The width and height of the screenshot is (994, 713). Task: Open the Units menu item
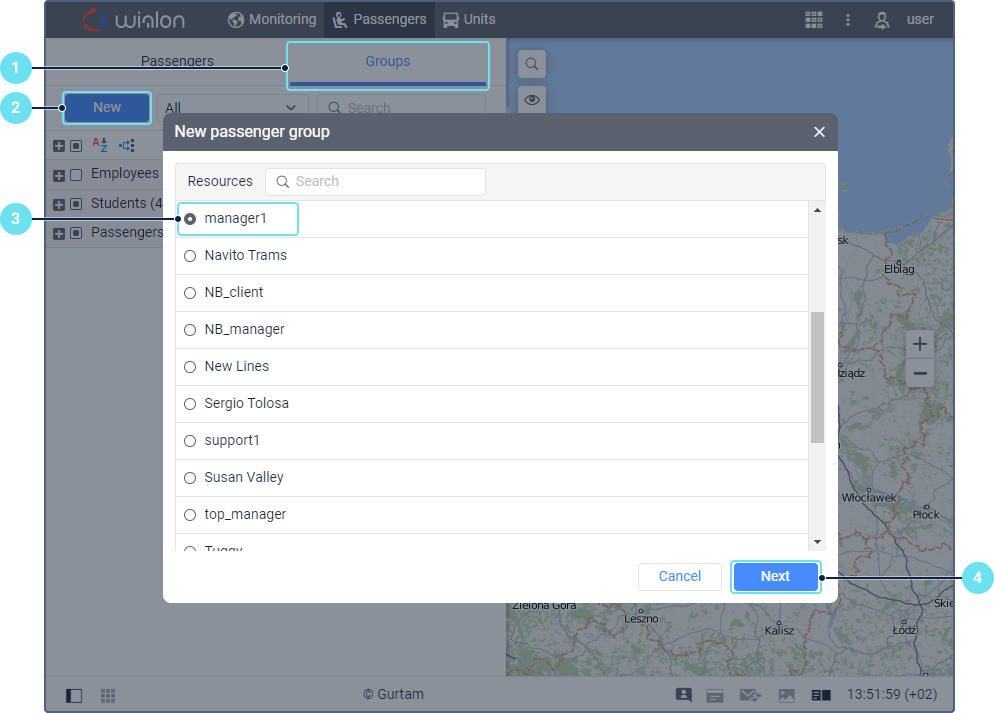pyautogui.click(x=468, y=20)
